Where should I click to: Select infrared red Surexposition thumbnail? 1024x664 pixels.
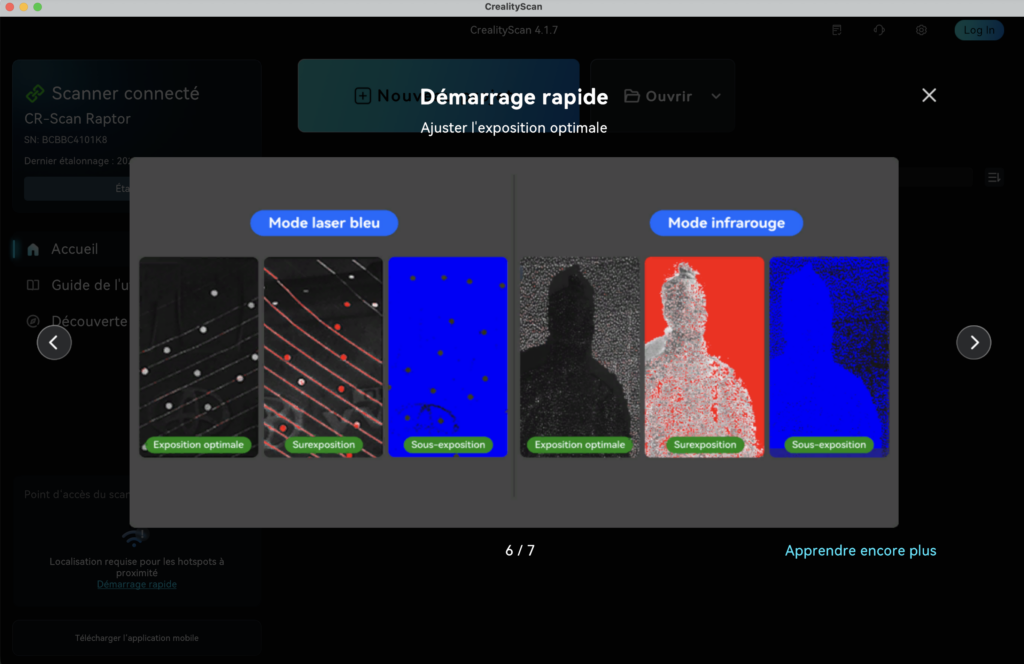click(704, 356)
